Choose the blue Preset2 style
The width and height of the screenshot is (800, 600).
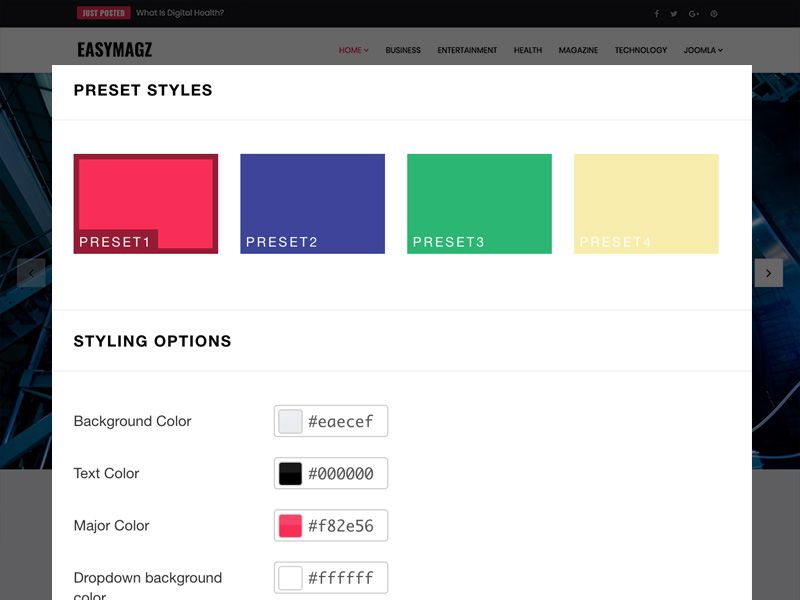click(312, 203)
